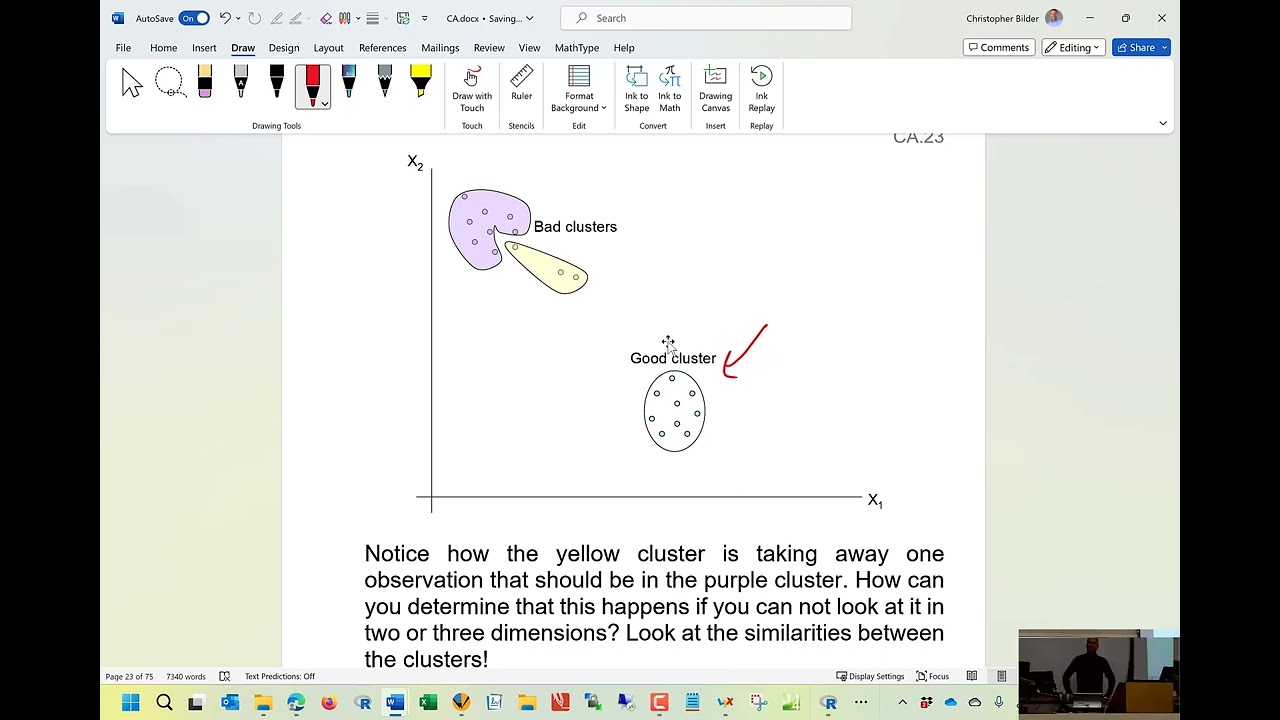
Task: Open the MathType tab
Action: coord(577,48)
